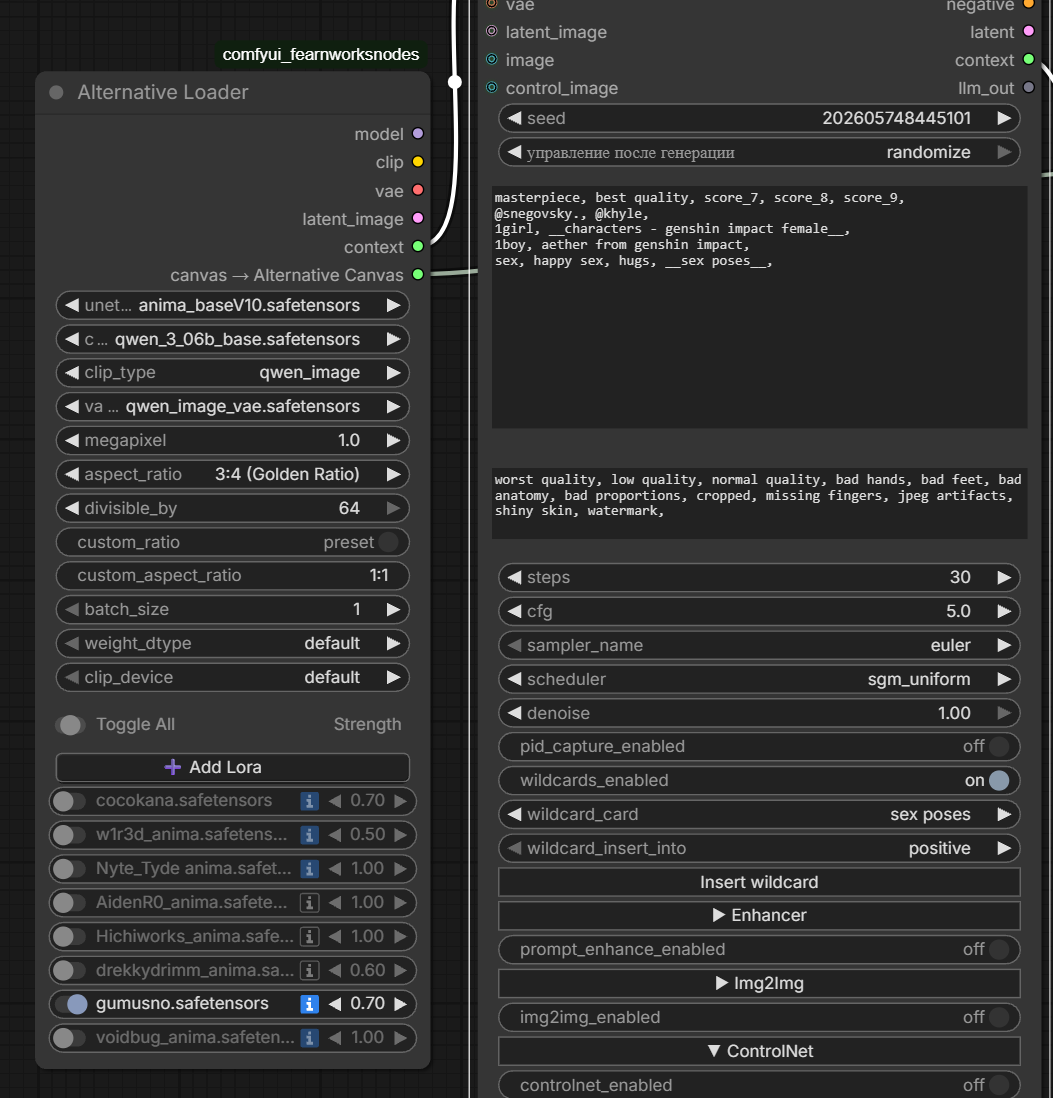Click the context output dot on Alternative Loader
The image size is (1053, 1098).
coord(418,246)
